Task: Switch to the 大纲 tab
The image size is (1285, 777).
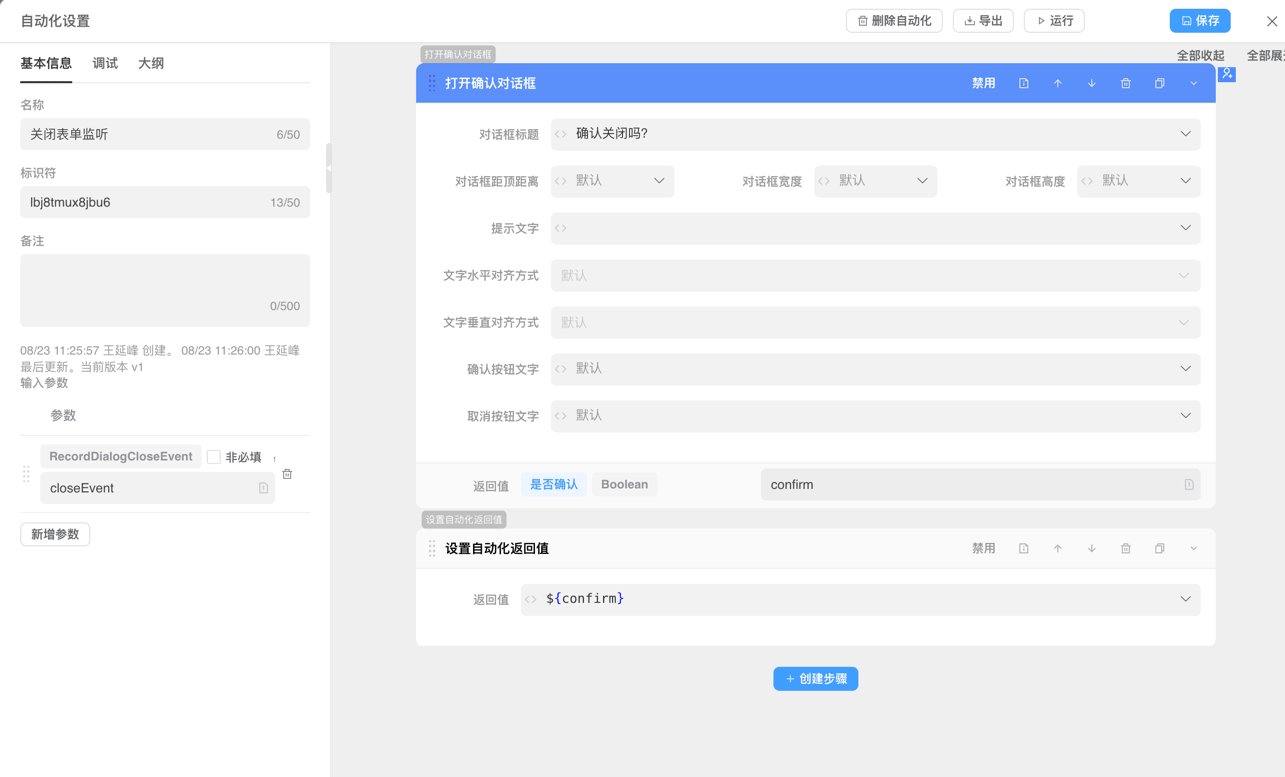Action: (151, 62)
